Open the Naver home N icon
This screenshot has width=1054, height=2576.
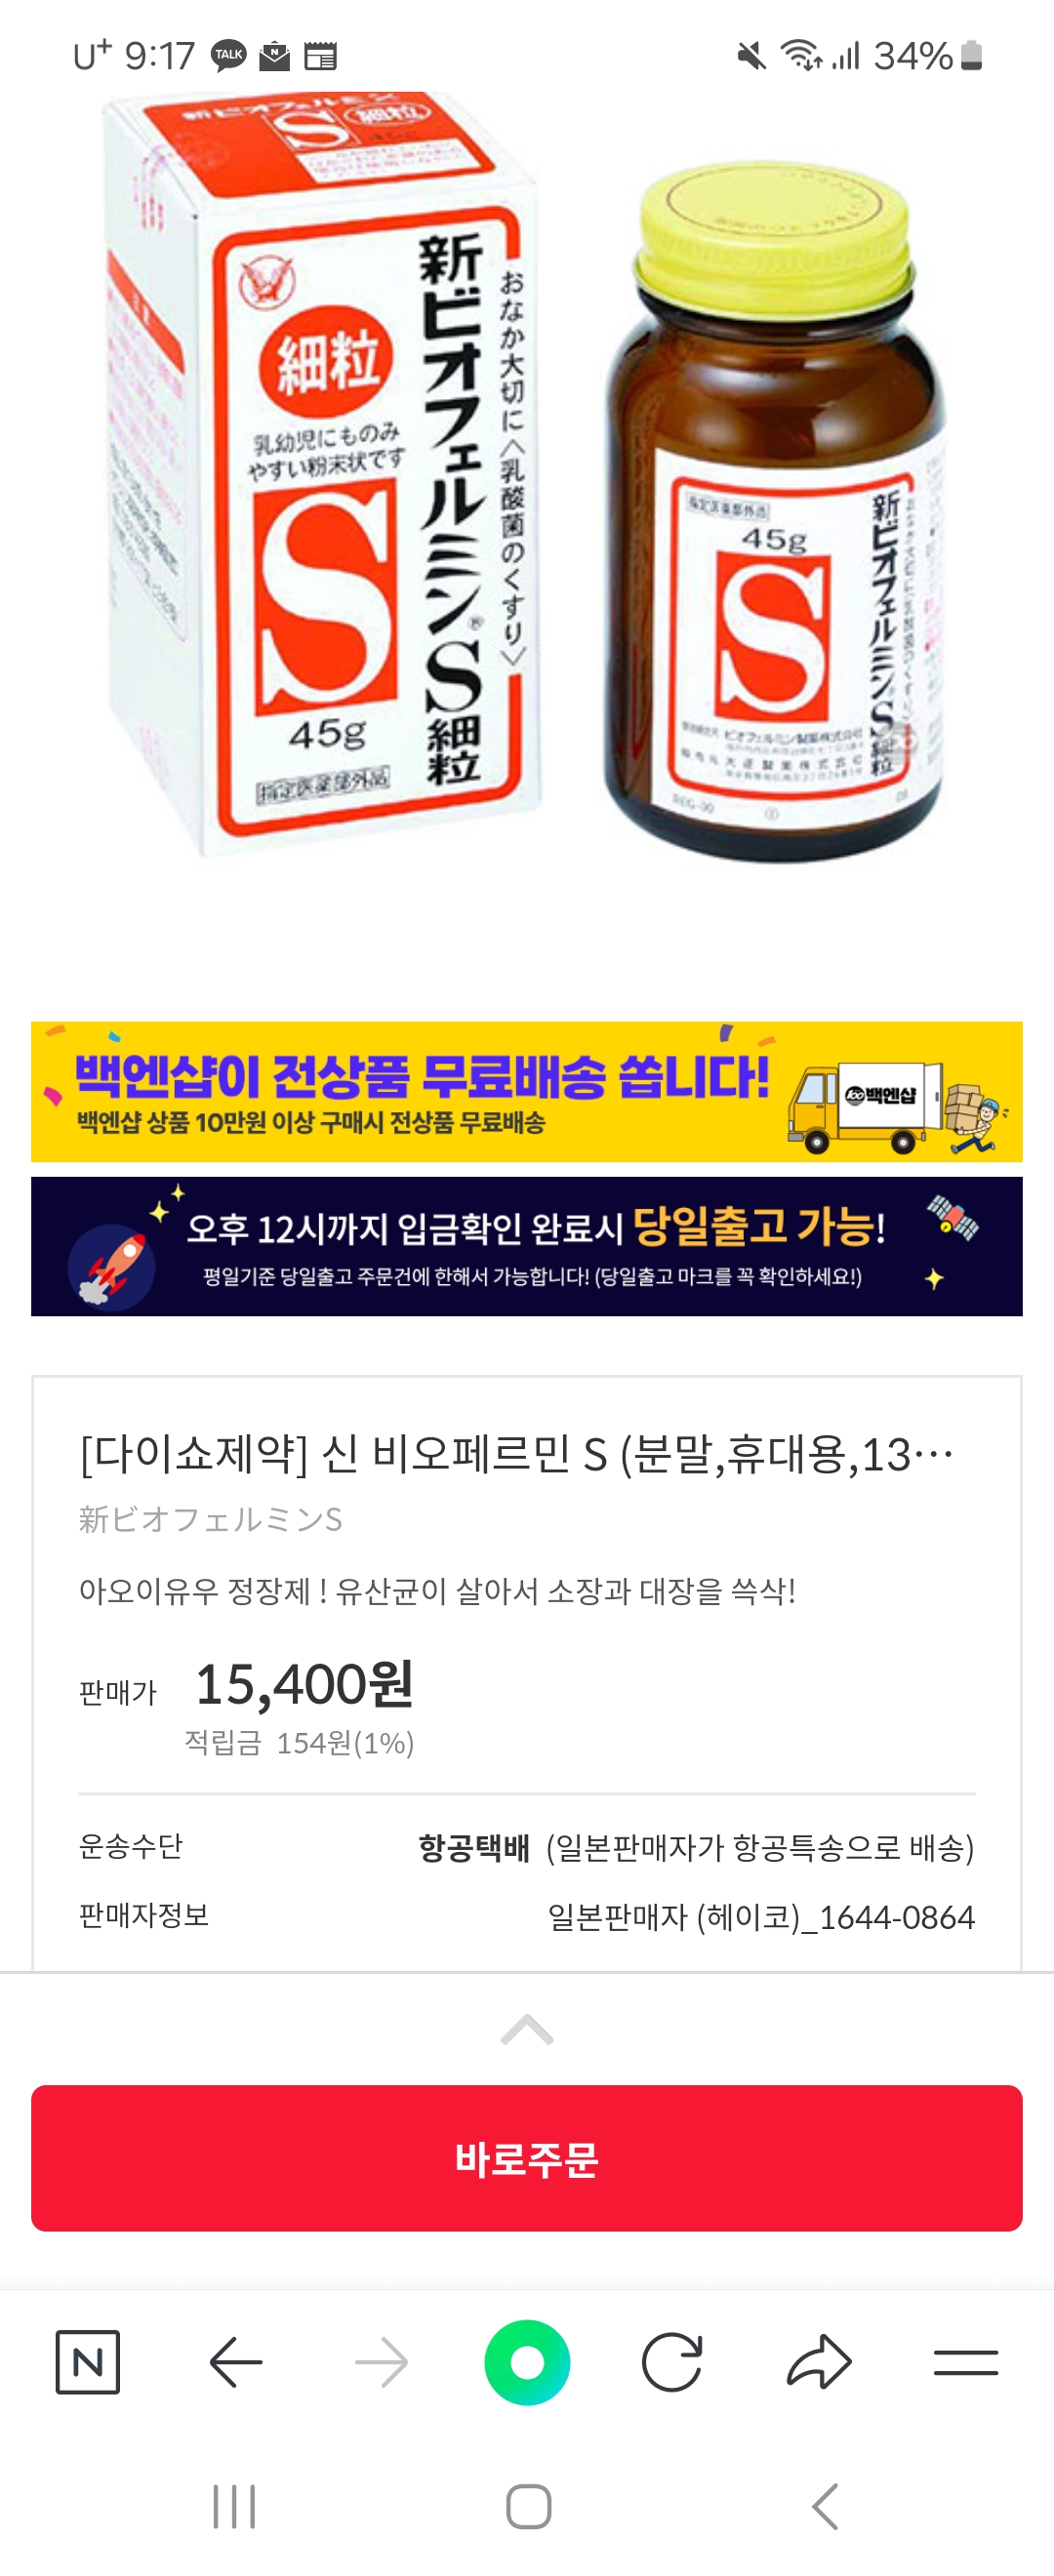pyautogui.click(x=87, y=2362)
